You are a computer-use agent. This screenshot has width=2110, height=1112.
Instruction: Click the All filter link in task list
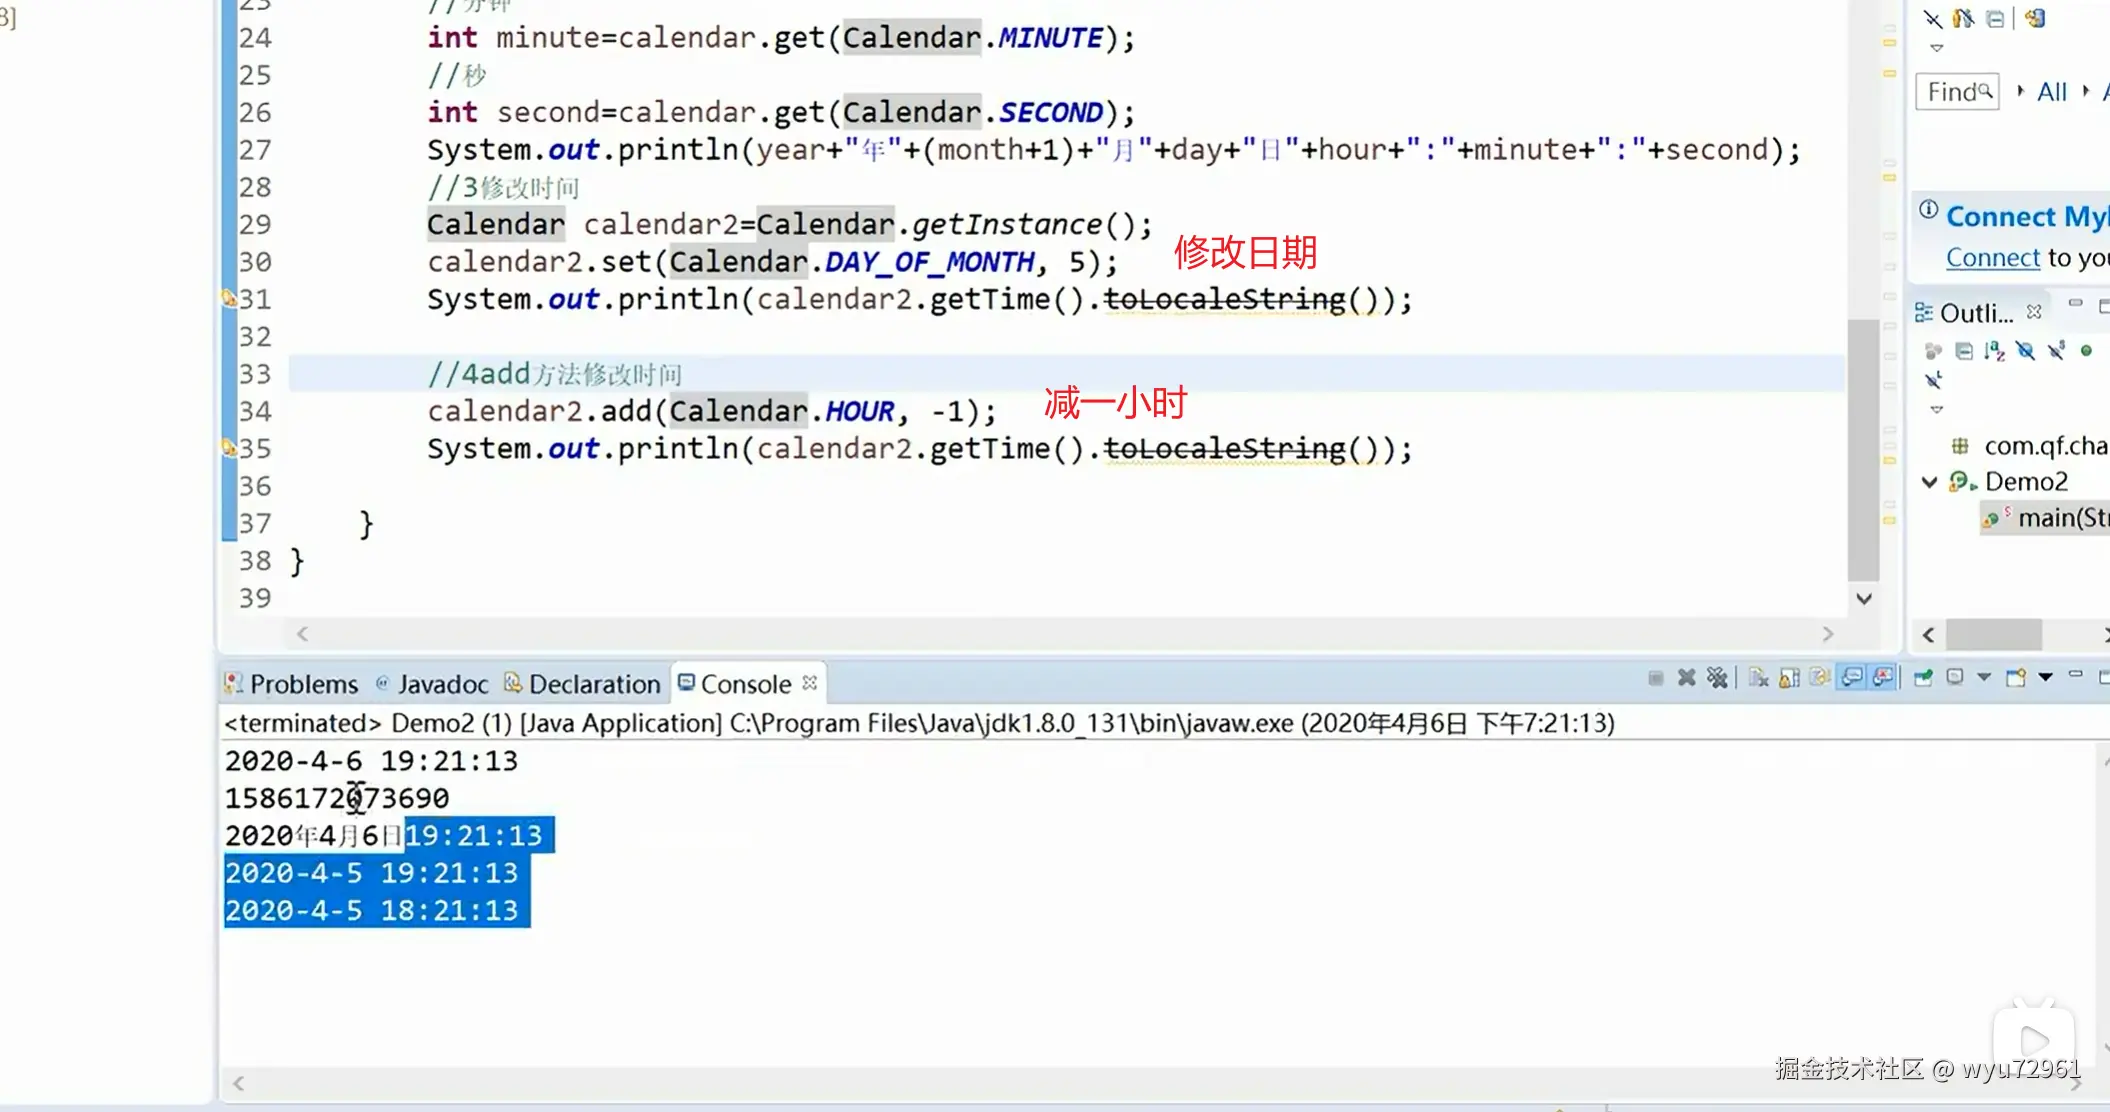(x=2051, y=92)
